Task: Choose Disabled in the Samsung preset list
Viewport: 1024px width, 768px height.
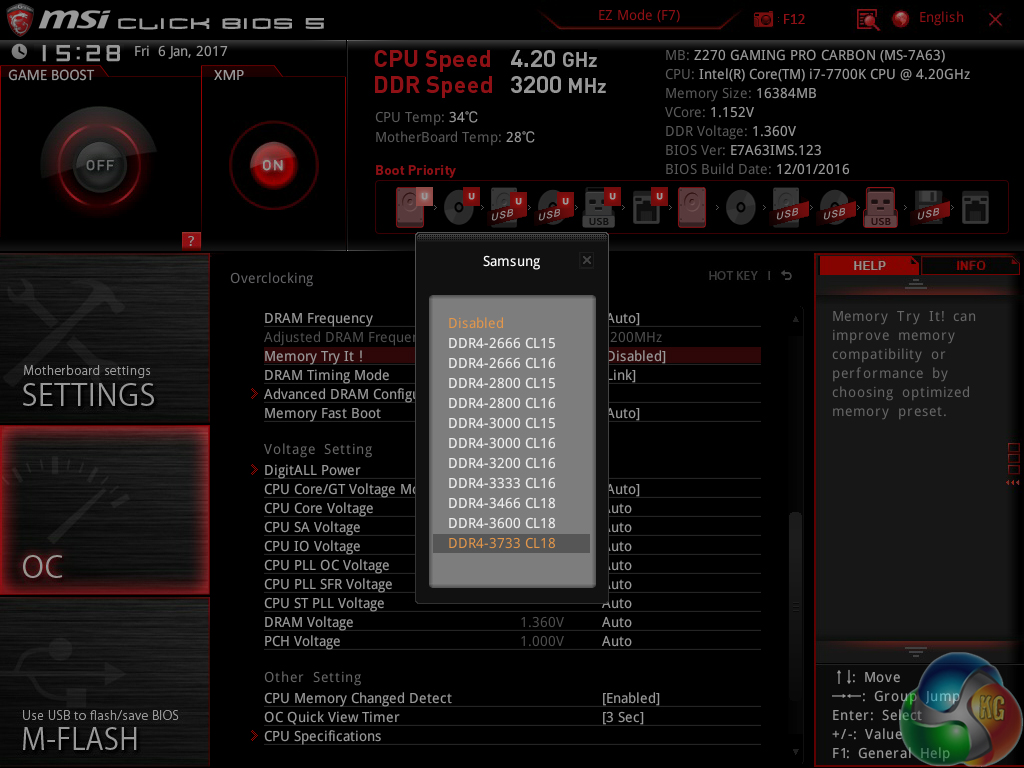Action: (476, 323)
